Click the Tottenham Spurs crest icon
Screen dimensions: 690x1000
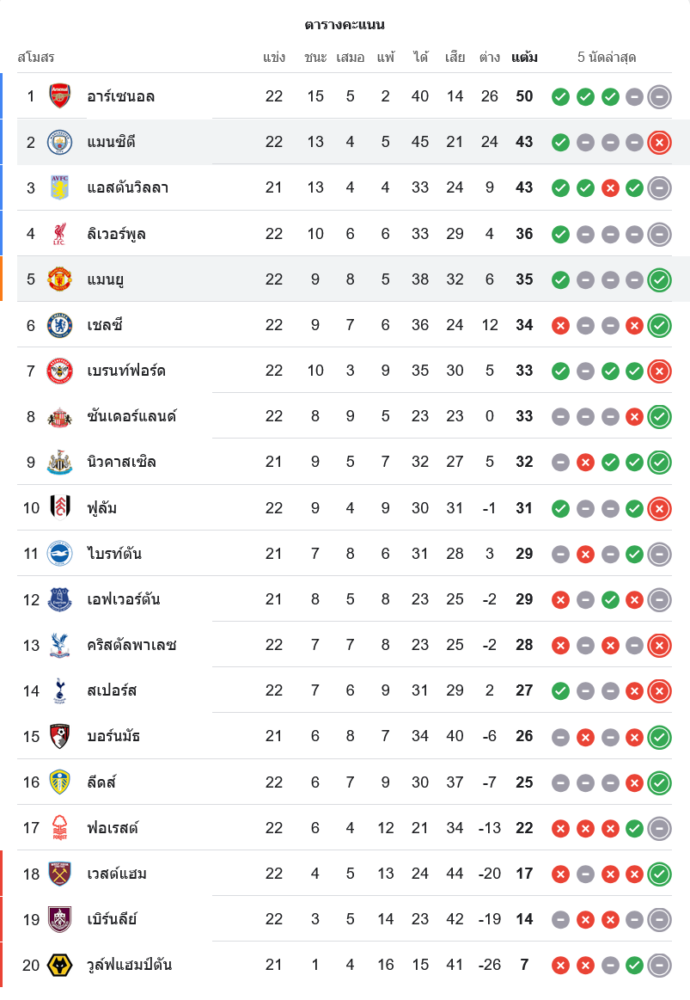pyautogui.click(x=60, y=690)
